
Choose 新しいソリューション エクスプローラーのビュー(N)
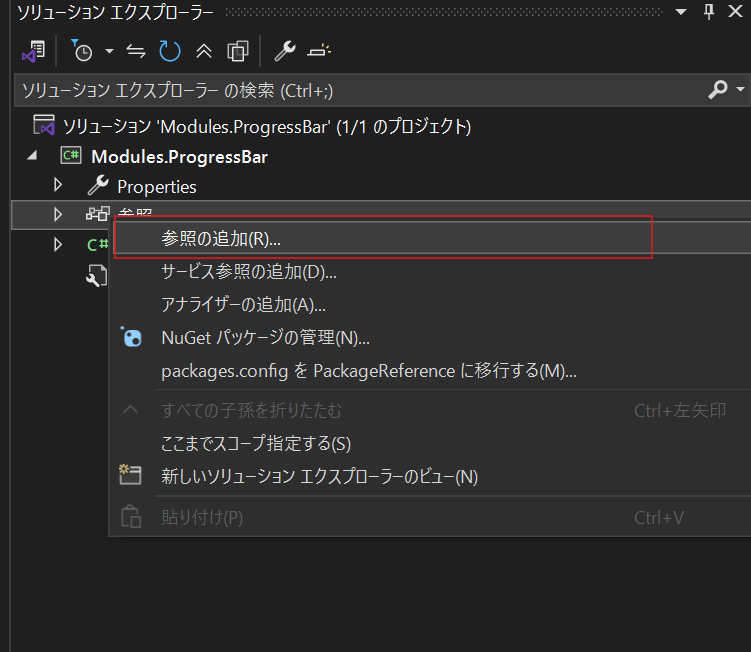[431, 477]
